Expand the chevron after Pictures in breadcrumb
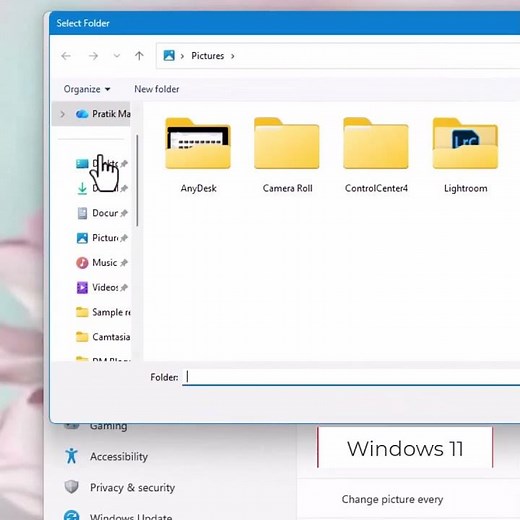Image resolution: width=520 pixels, height=520 pixels. click(x=233, y=56)
